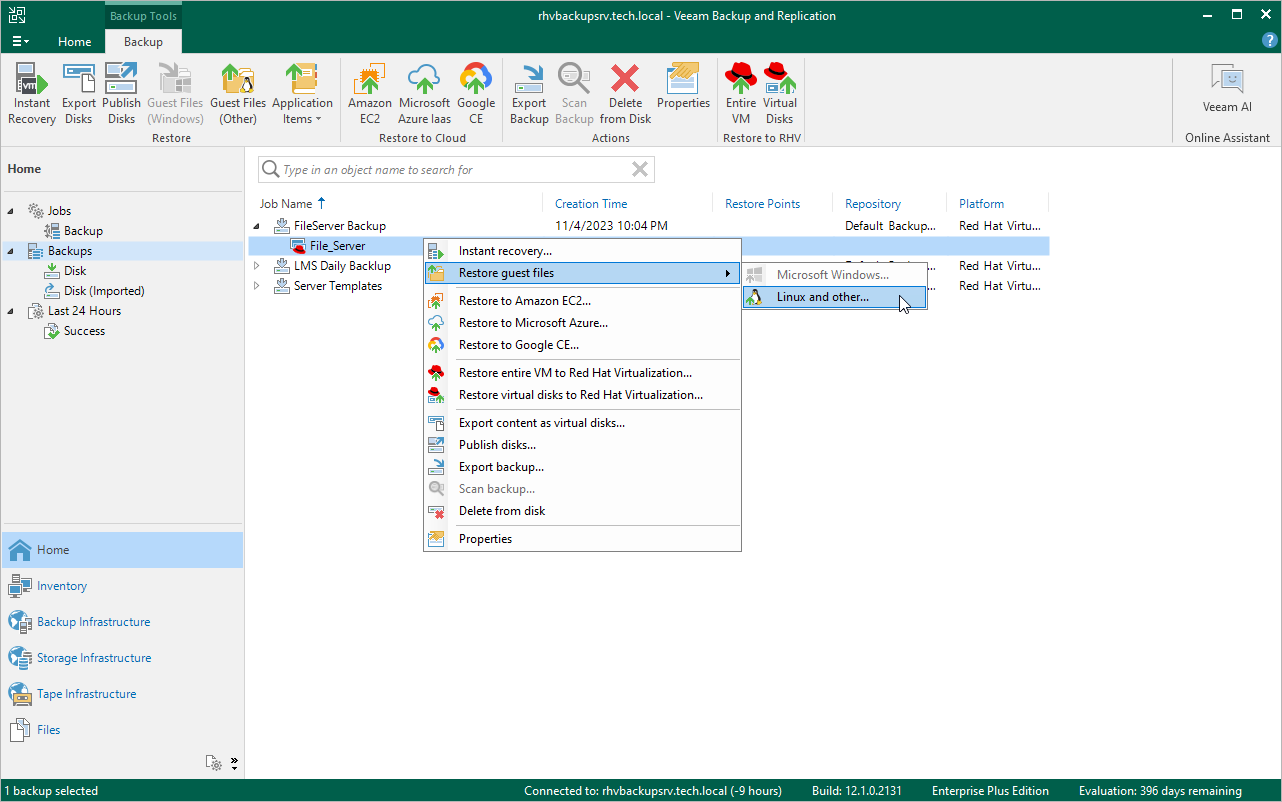The width and height of the screenshot is (1282, 802).
Task: Sort by Job Name column header
Action: 286,204
